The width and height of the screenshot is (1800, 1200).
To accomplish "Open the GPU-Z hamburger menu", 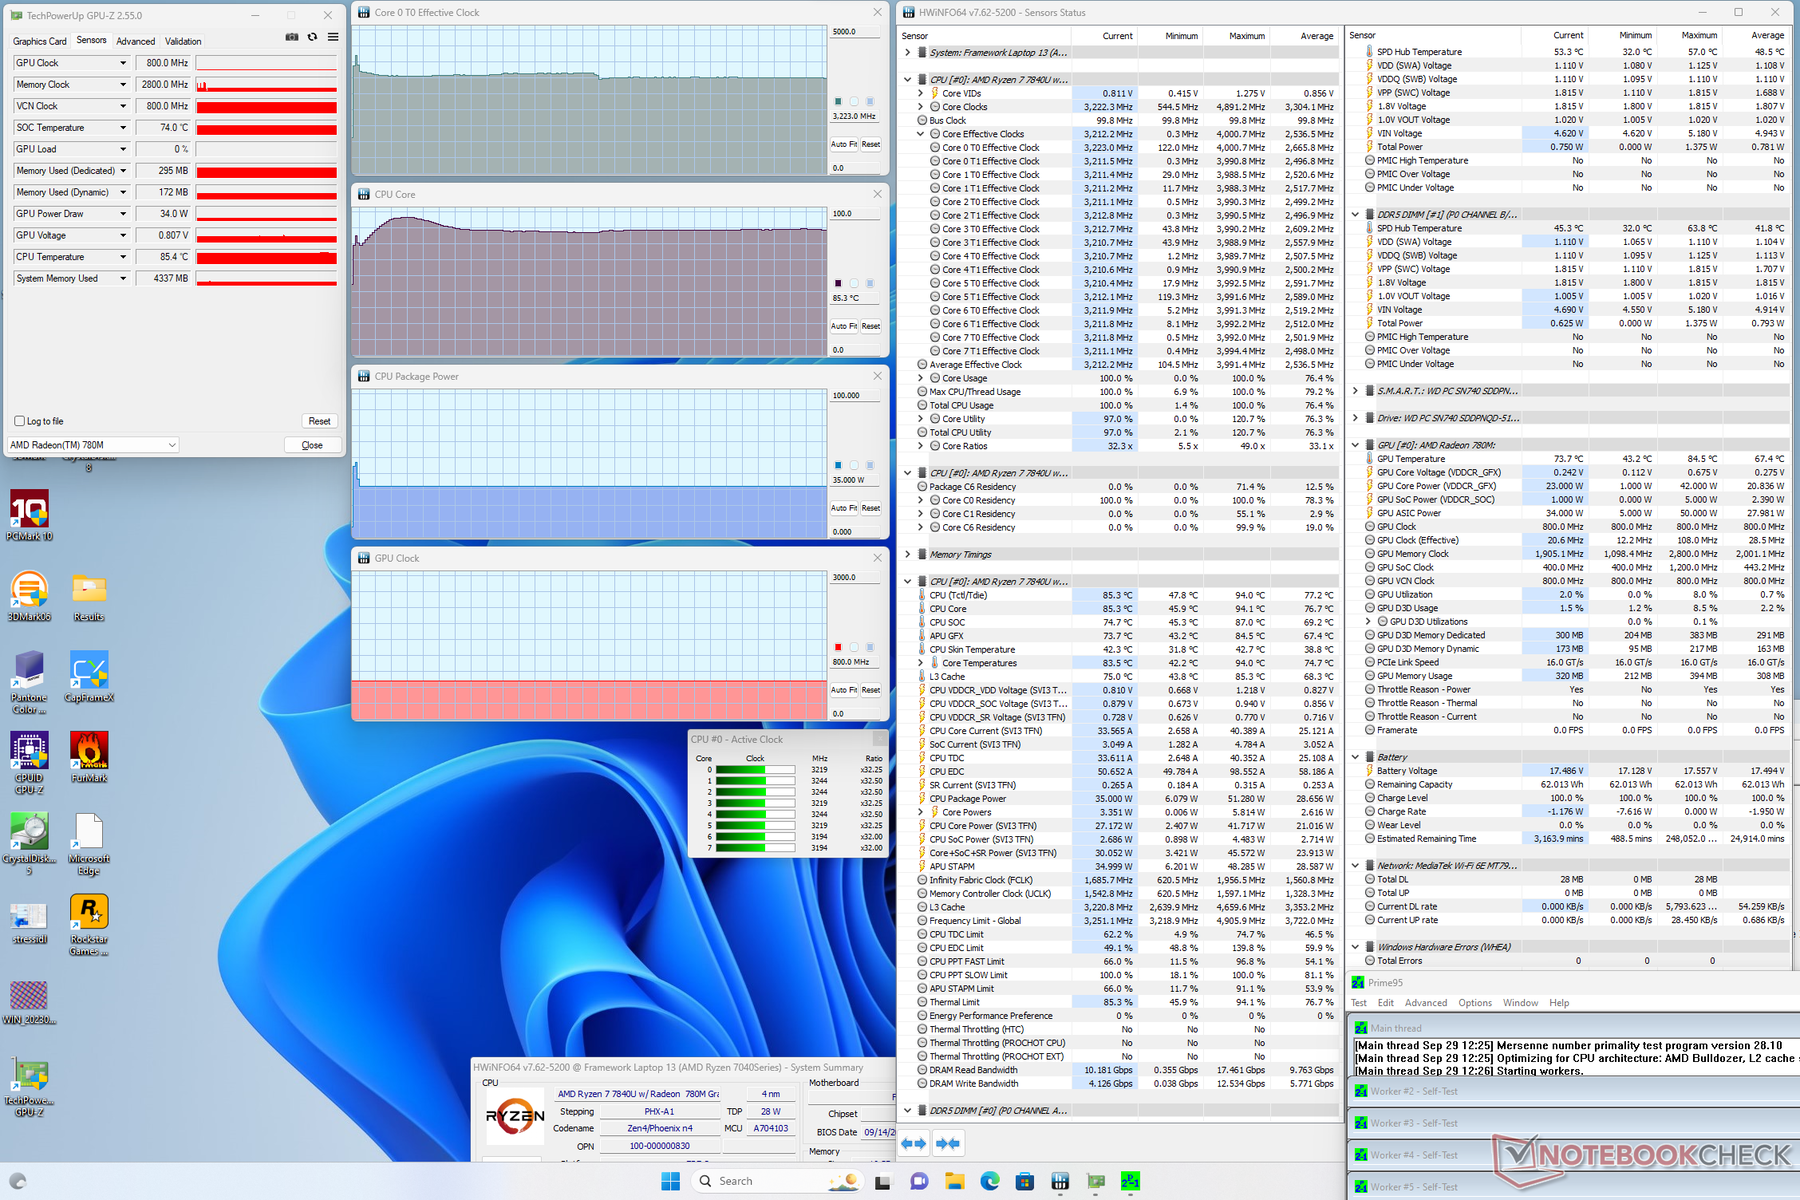I will (x=333, y=37).
